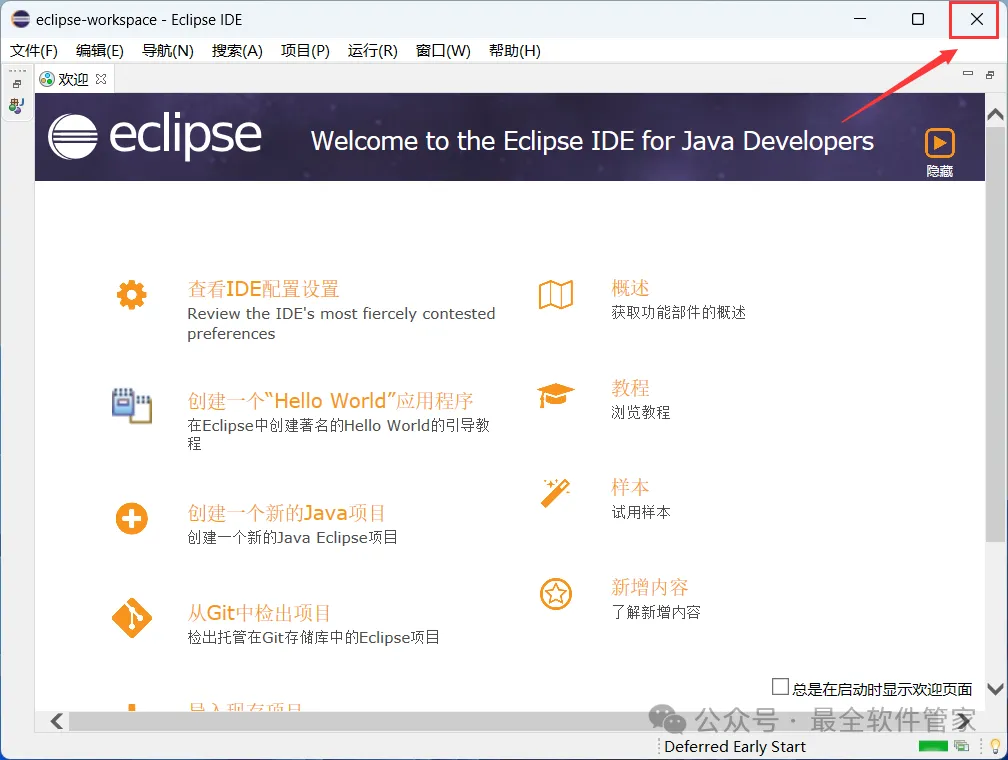The height and width of the screenshot is (760, 1008).
Task: Click the 隐藏 workbench play icon
Action: coord(939,143)
